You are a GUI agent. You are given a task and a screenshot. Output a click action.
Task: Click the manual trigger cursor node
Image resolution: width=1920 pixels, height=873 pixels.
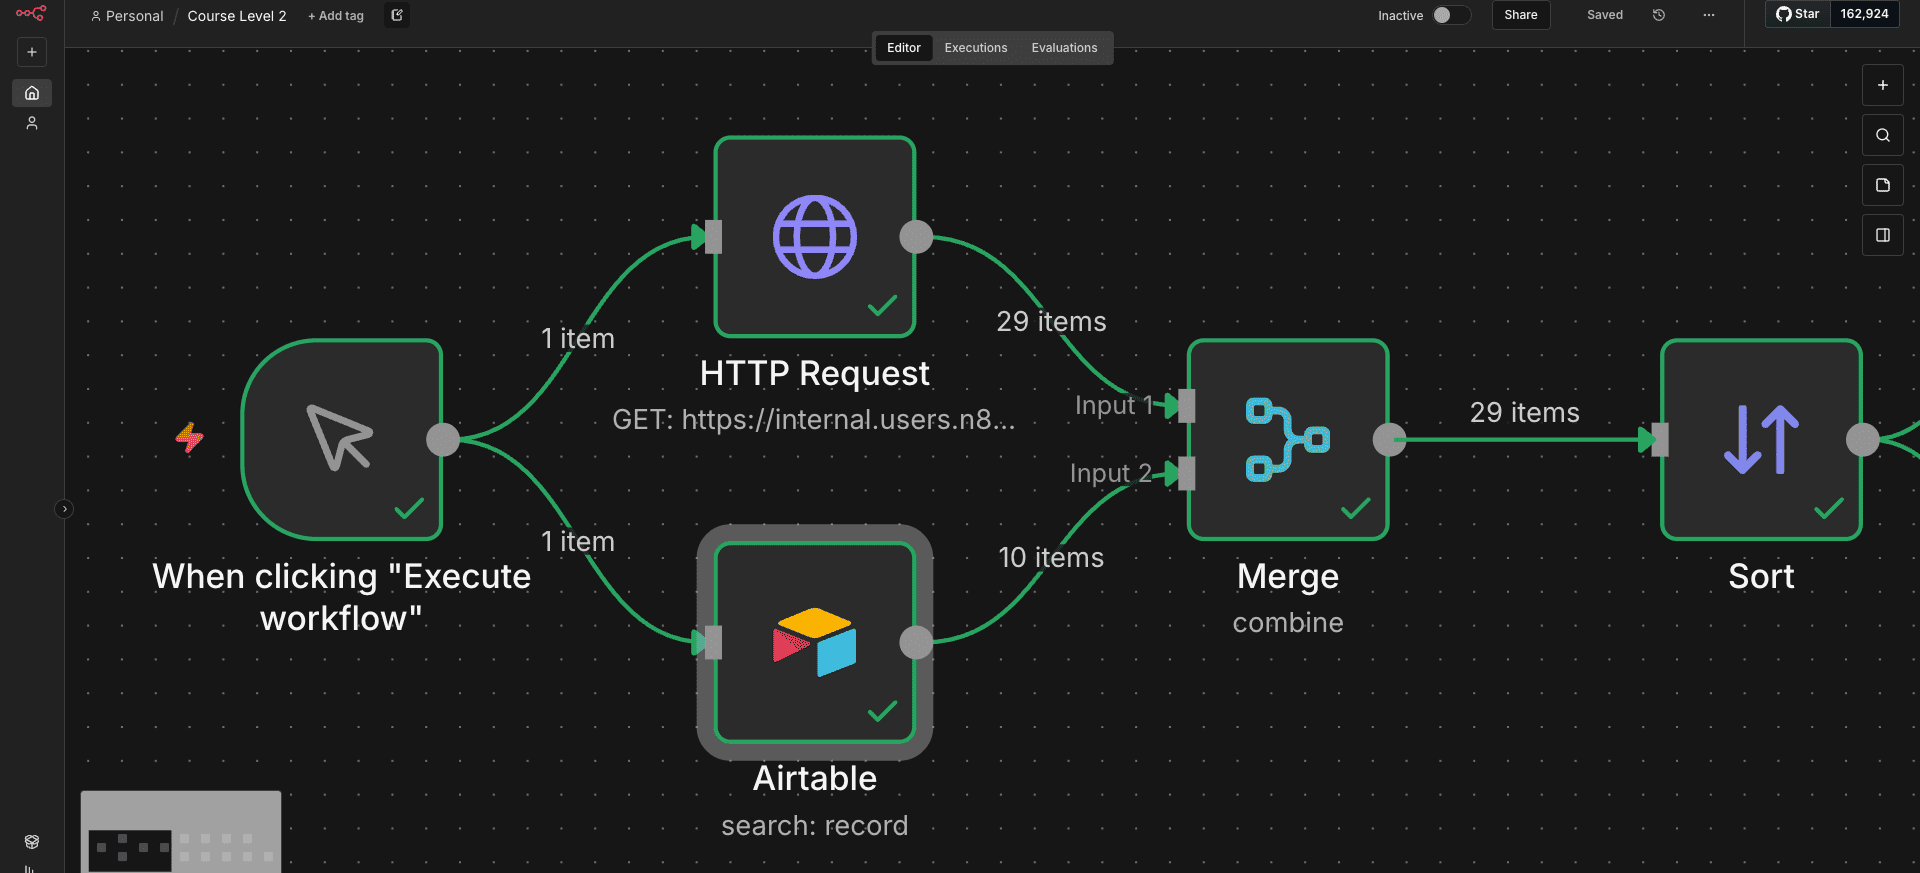[342, 439]
